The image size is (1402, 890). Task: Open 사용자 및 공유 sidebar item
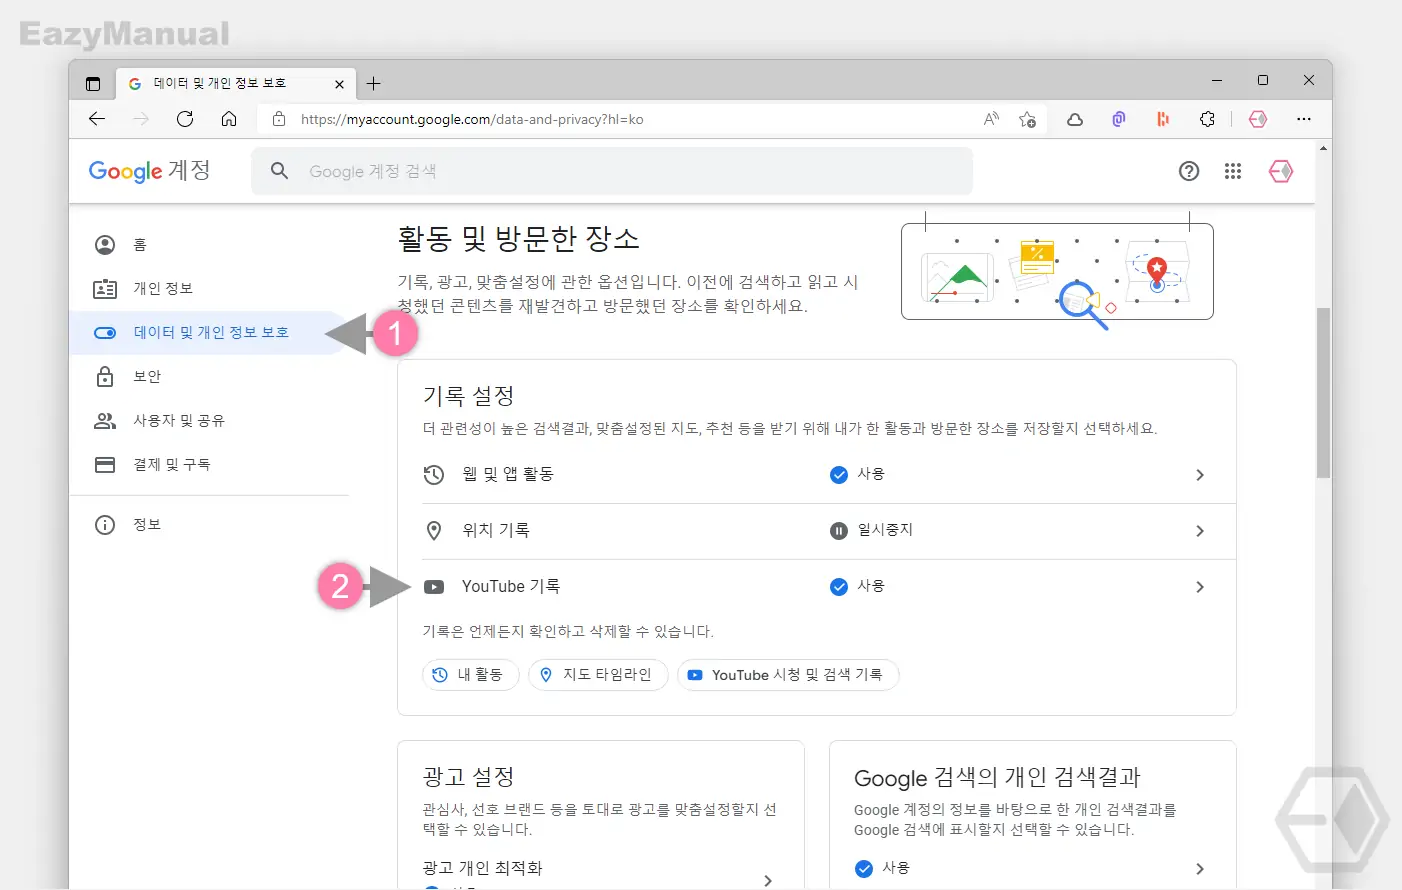[x=209, y=421]
